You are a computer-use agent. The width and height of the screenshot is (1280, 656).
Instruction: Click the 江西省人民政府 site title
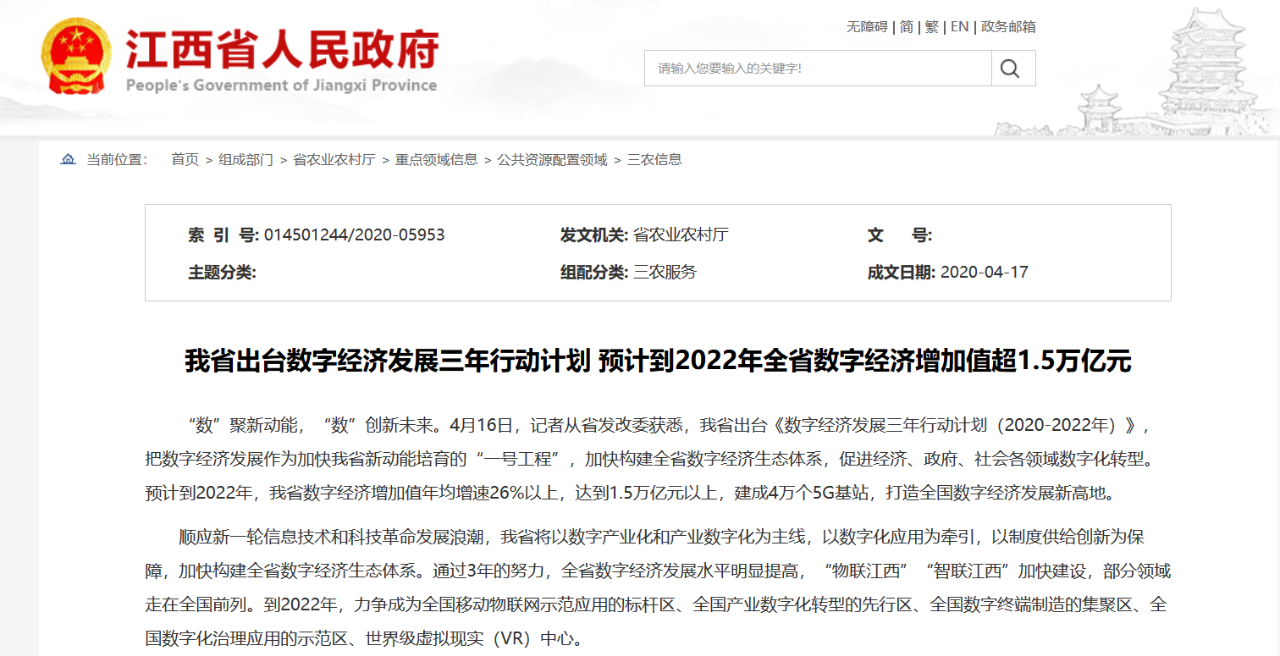(x=282, y=50)
